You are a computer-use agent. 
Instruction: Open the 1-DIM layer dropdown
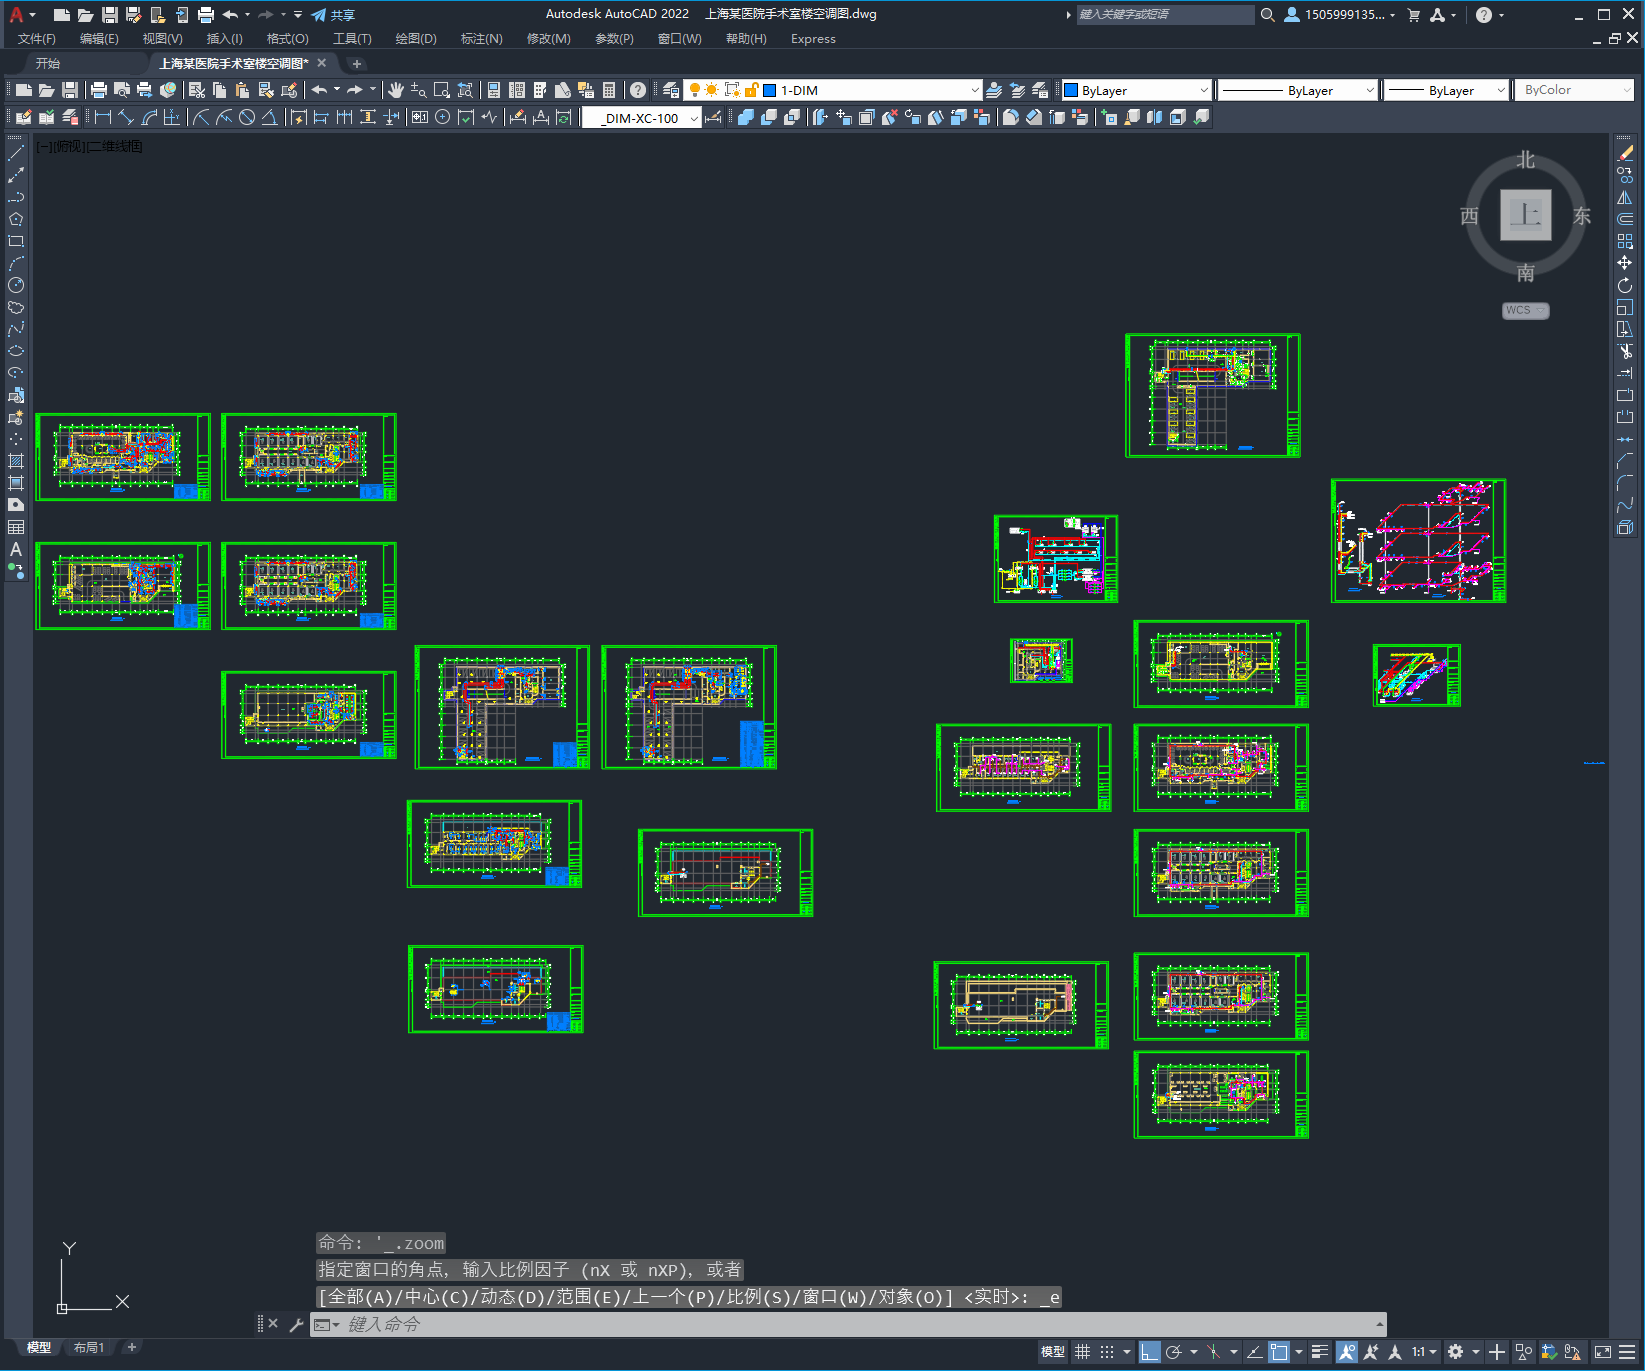pyautogui.click(x=975, y=90)
